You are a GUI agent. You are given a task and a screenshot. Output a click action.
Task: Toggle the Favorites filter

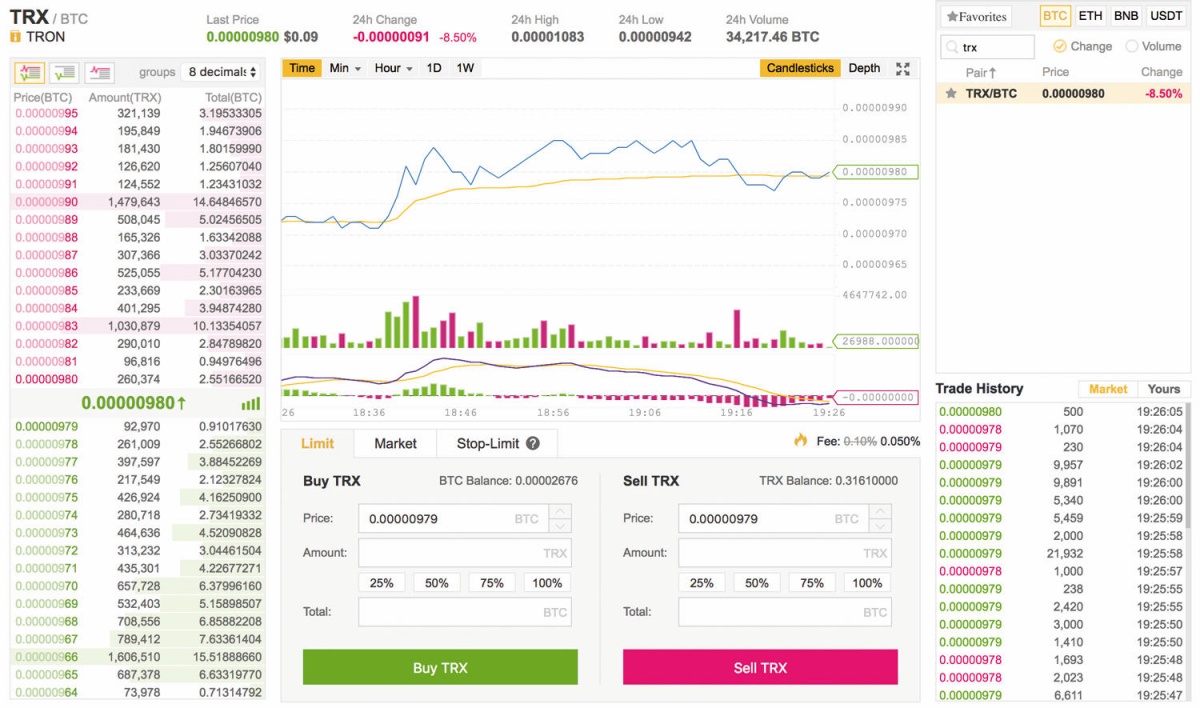coord(977,16)
